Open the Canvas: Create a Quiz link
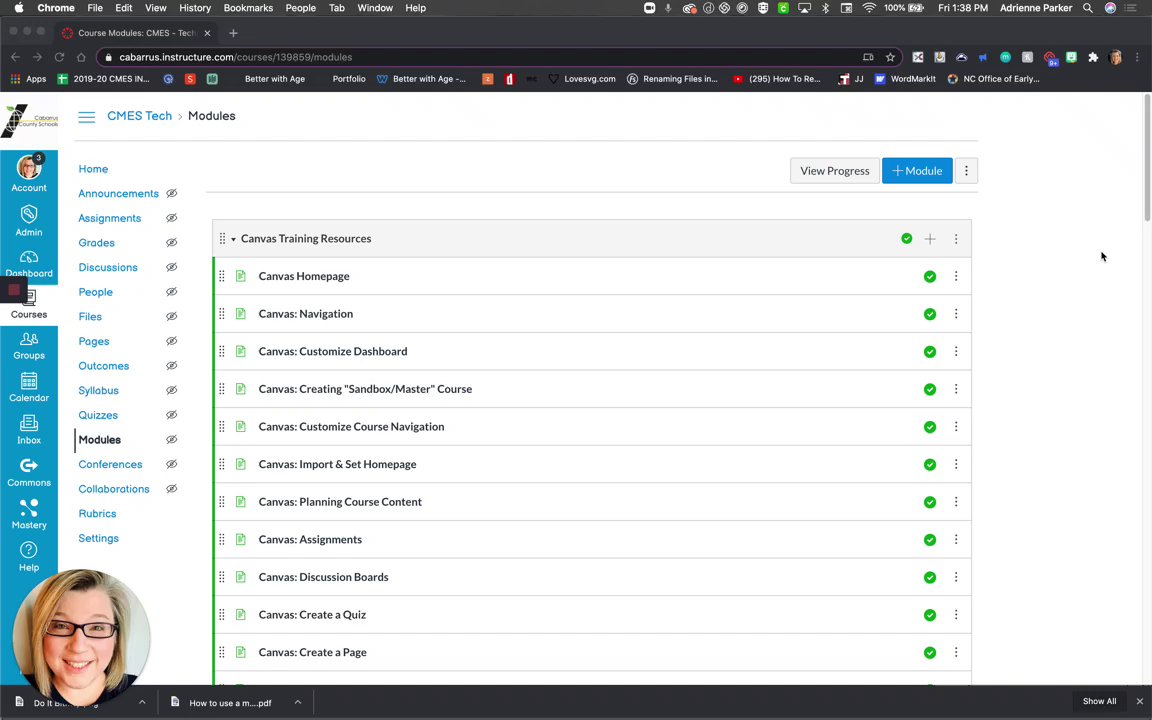The height and width of the screenshot is (720, 1152). 312,615
